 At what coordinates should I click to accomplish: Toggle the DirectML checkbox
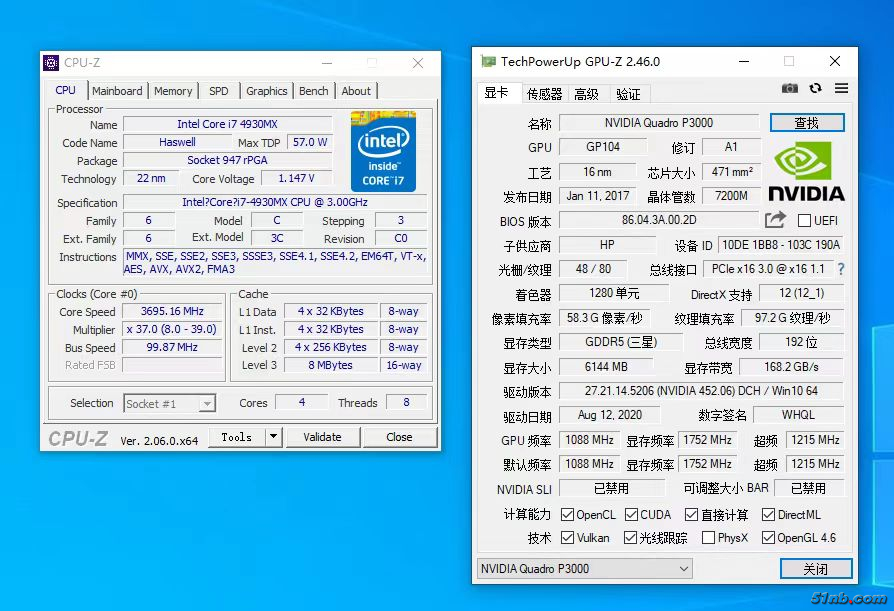pyautogui.click(x=768, y=515)
